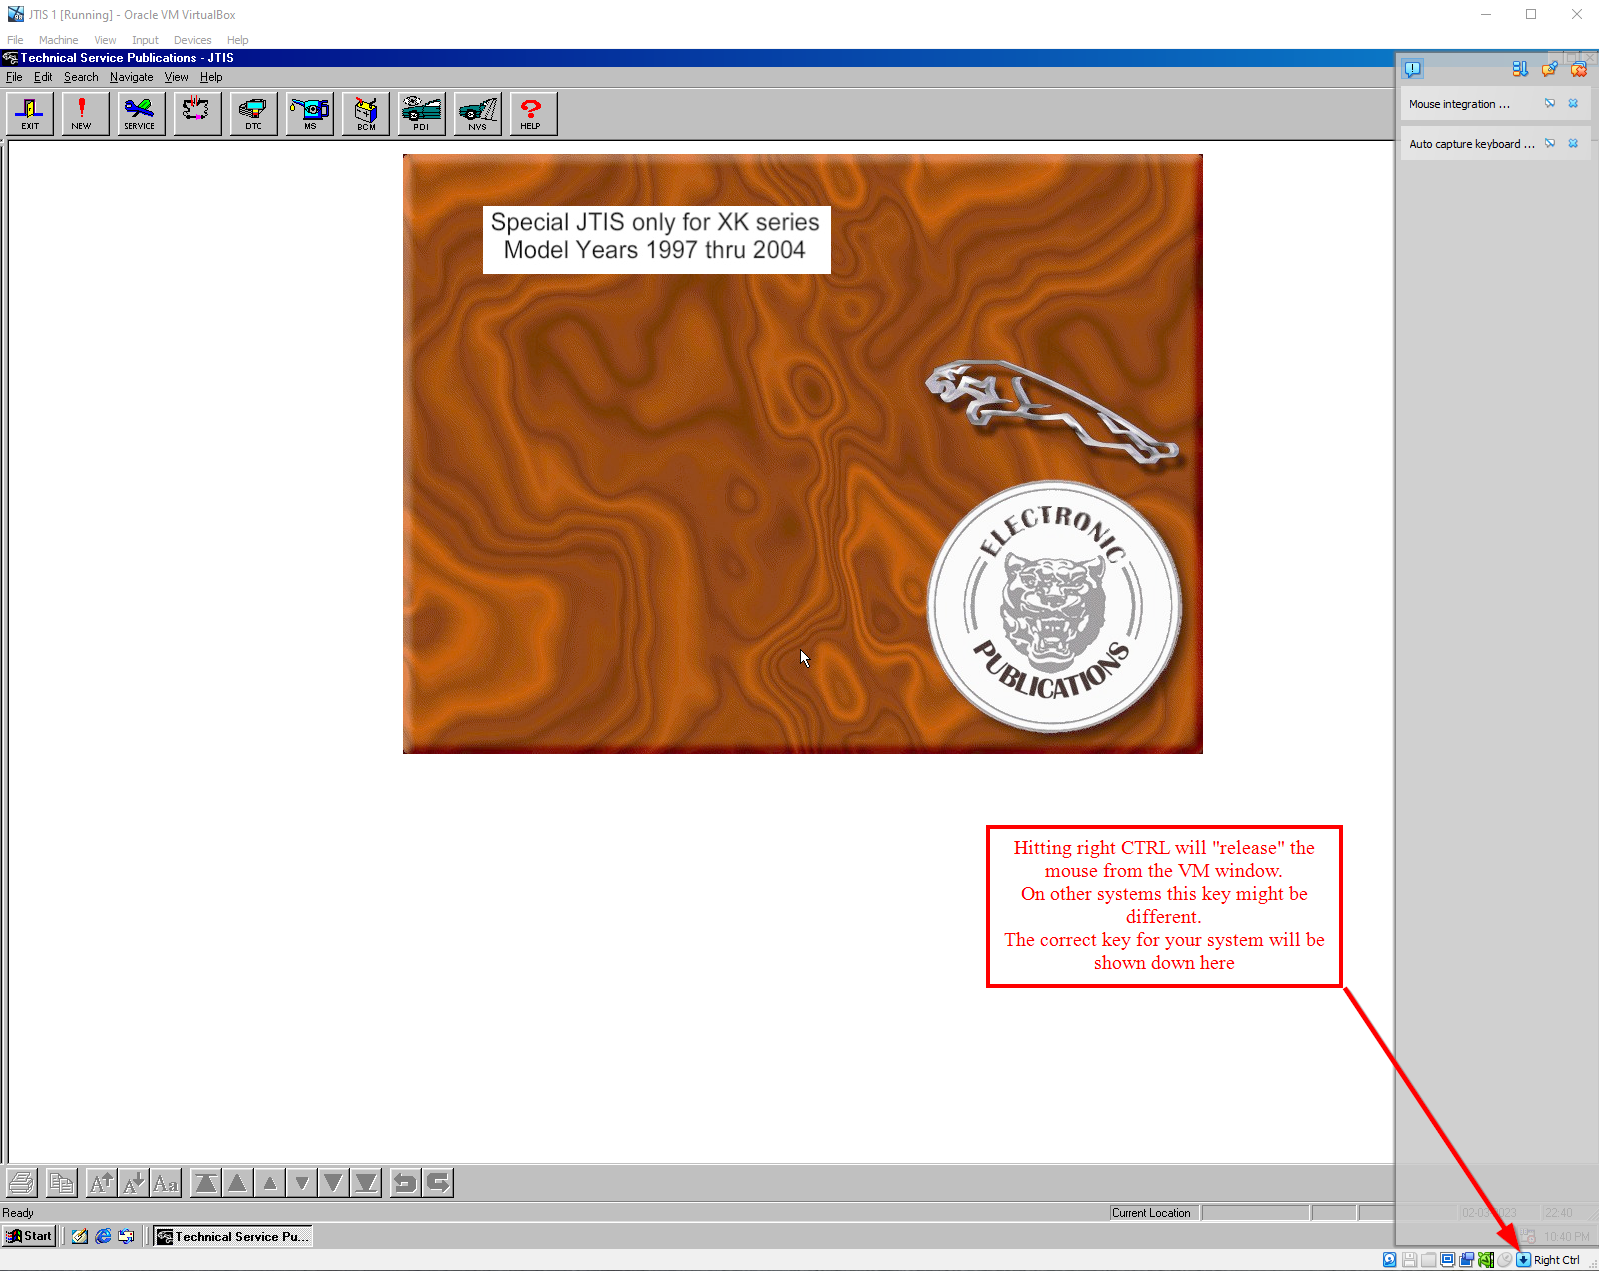Click the increase font size button
The width and height of the screenshot is (1599, 1271).
[x=101, y=1183]
